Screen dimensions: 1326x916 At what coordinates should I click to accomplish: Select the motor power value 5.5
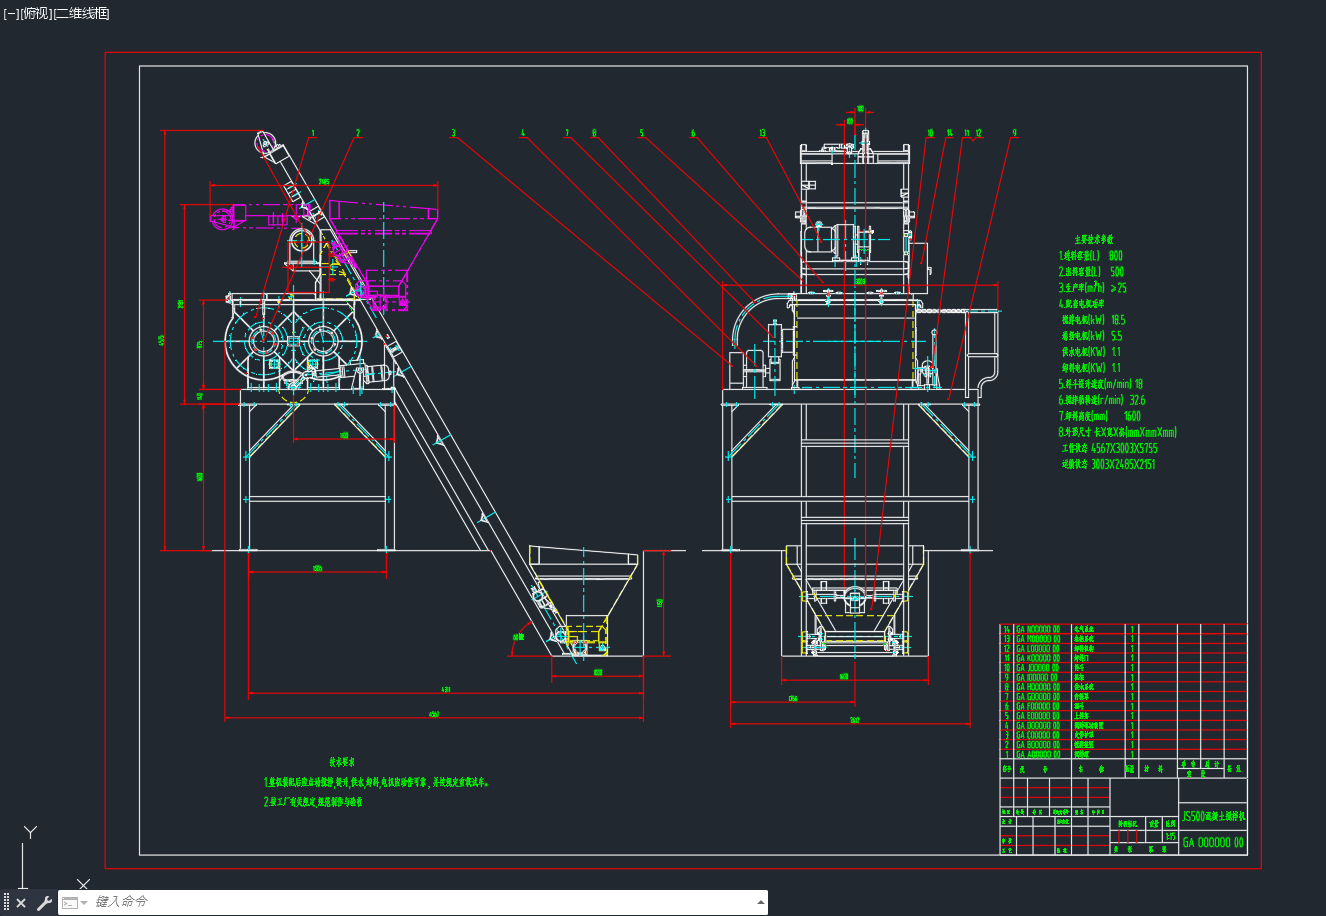[x=1116, y=336]
